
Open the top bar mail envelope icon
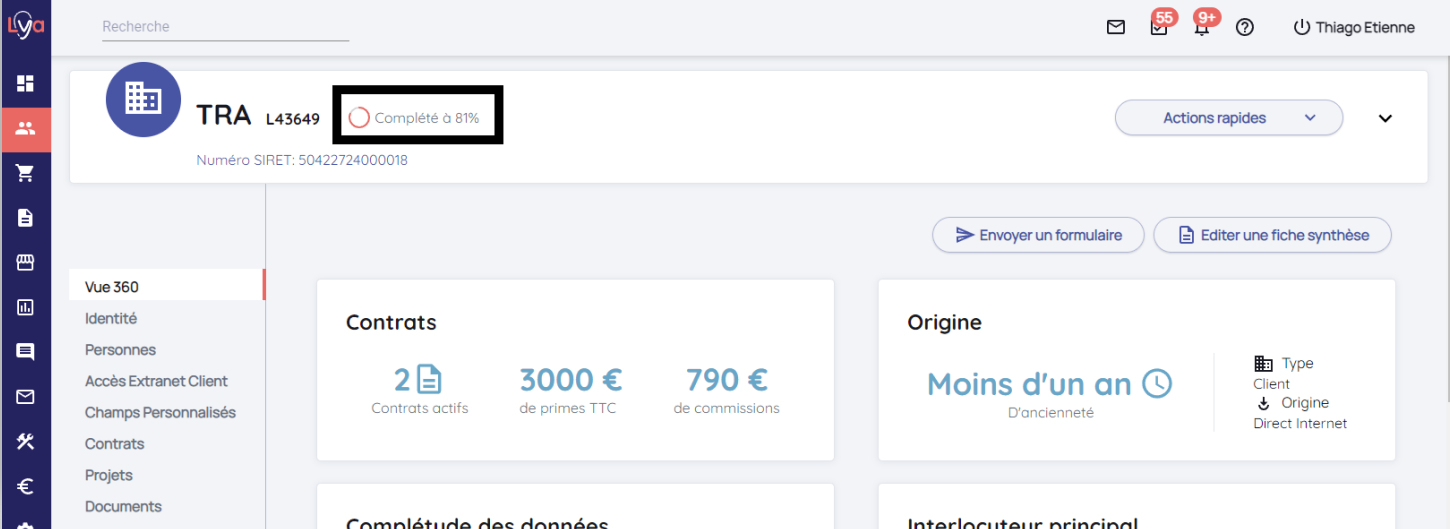tap(1116, 27)
